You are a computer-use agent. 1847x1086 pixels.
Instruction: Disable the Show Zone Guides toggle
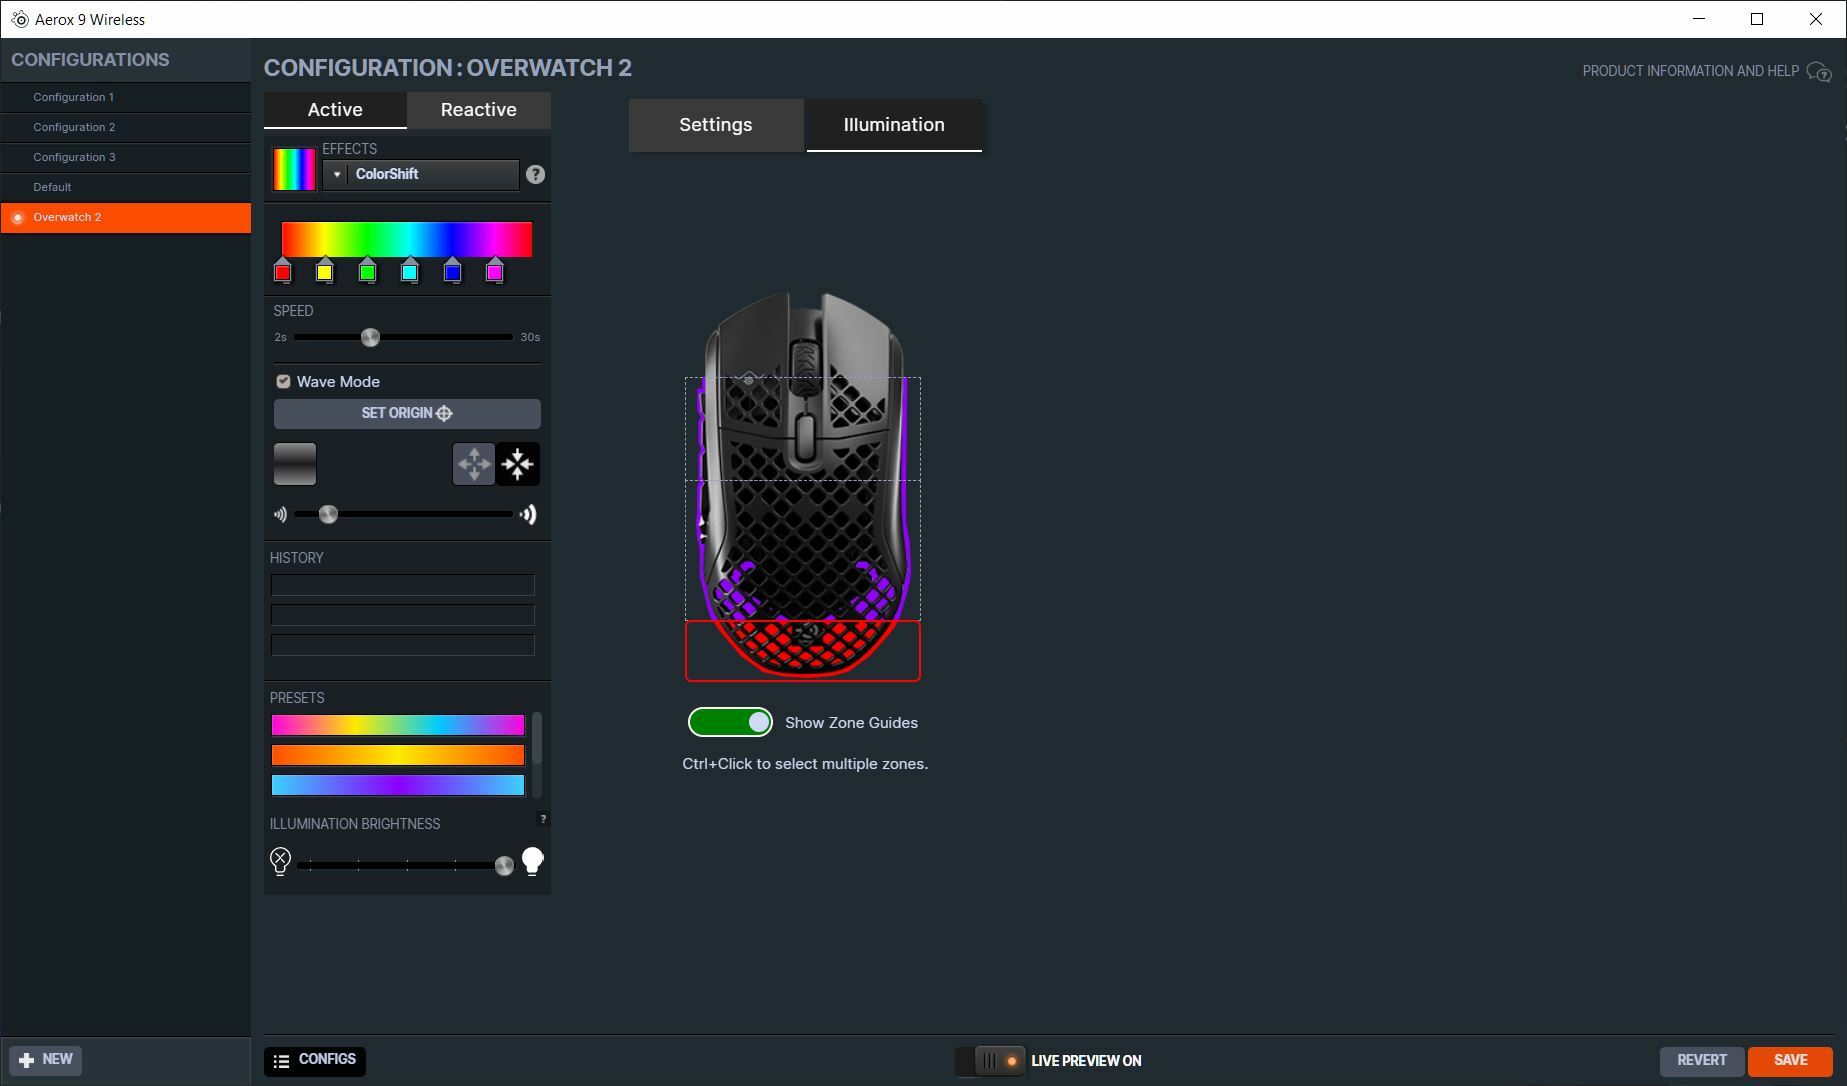[x=730, y=722]
